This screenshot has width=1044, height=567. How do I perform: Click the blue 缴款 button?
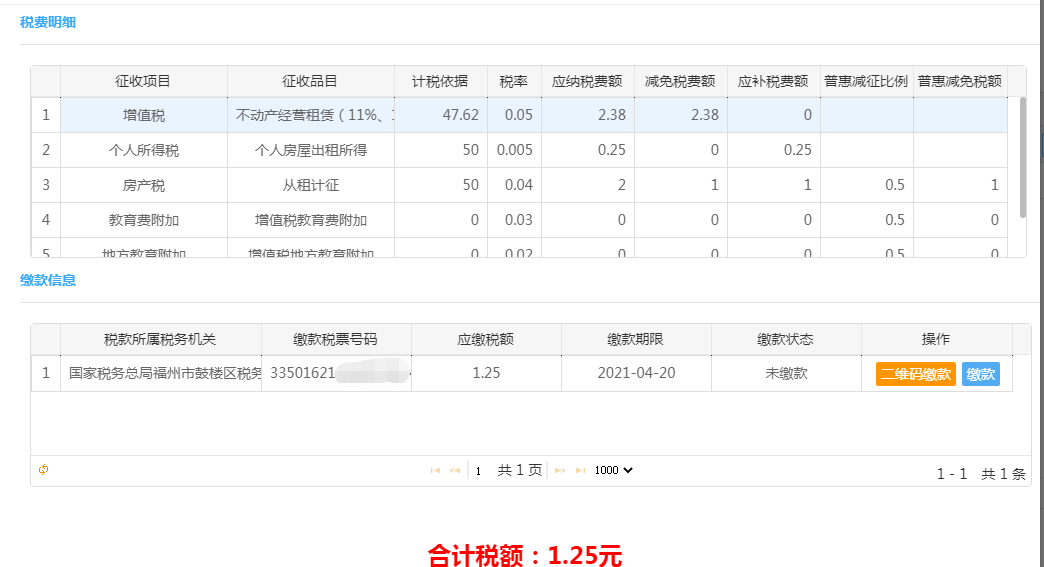point(981,374)
